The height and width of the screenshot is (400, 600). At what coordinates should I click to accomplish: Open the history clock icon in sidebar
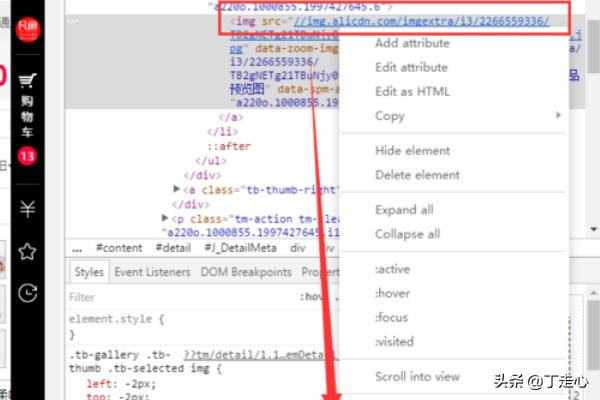(28, 292)
